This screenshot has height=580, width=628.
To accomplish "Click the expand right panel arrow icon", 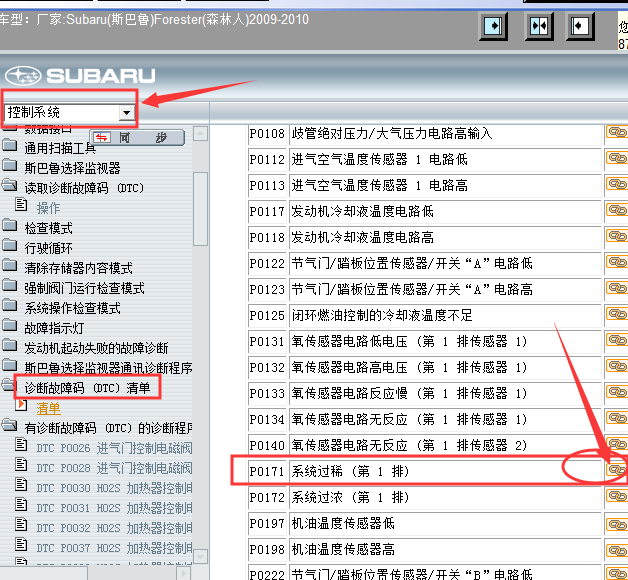I will tap(493, 26).
